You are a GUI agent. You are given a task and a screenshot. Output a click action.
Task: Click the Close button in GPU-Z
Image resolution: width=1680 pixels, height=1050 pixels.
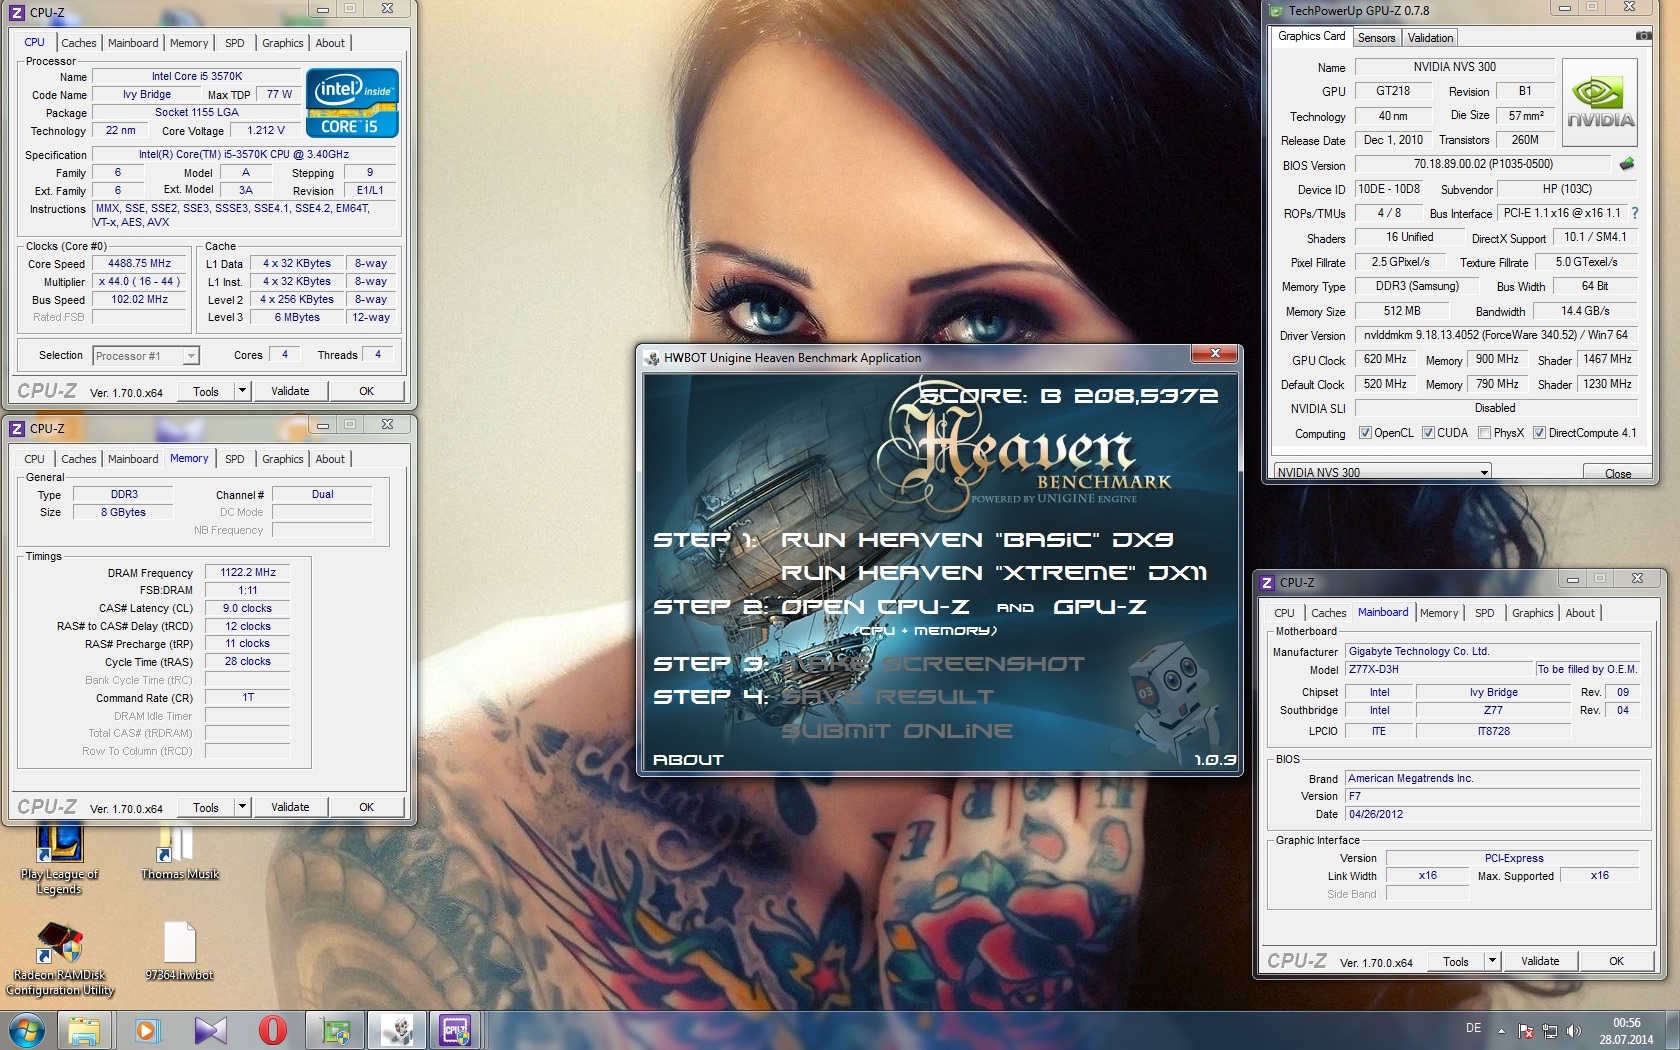pos(1617,473)
